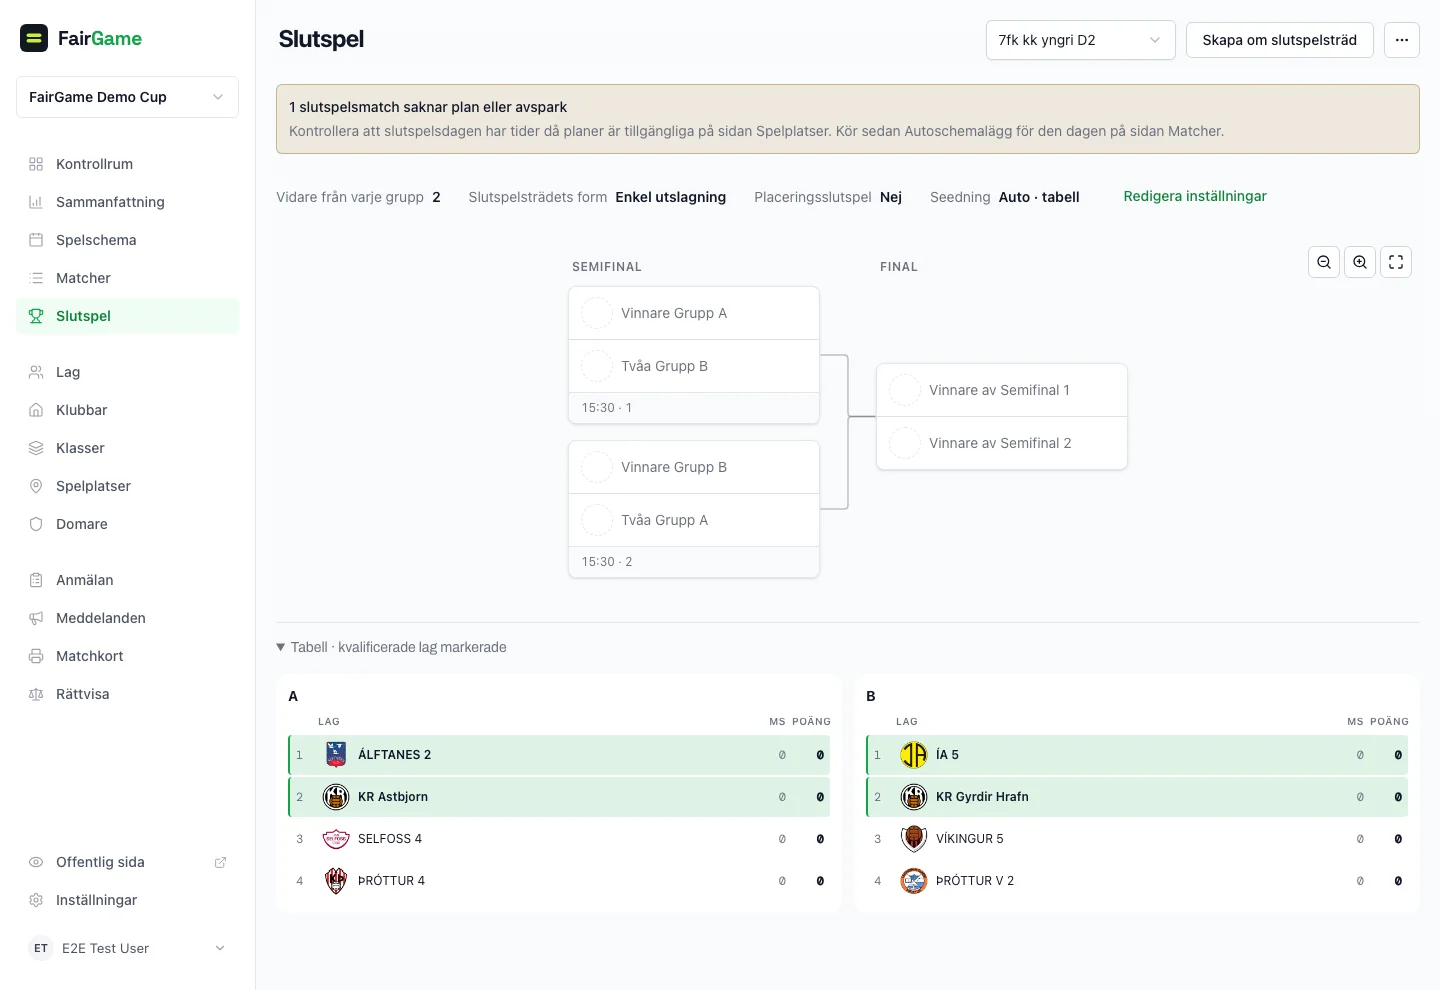This screenshot has height=990, width=1440.
Task: Zoom in the bracket view
Action: click(x=1360, y=262)
